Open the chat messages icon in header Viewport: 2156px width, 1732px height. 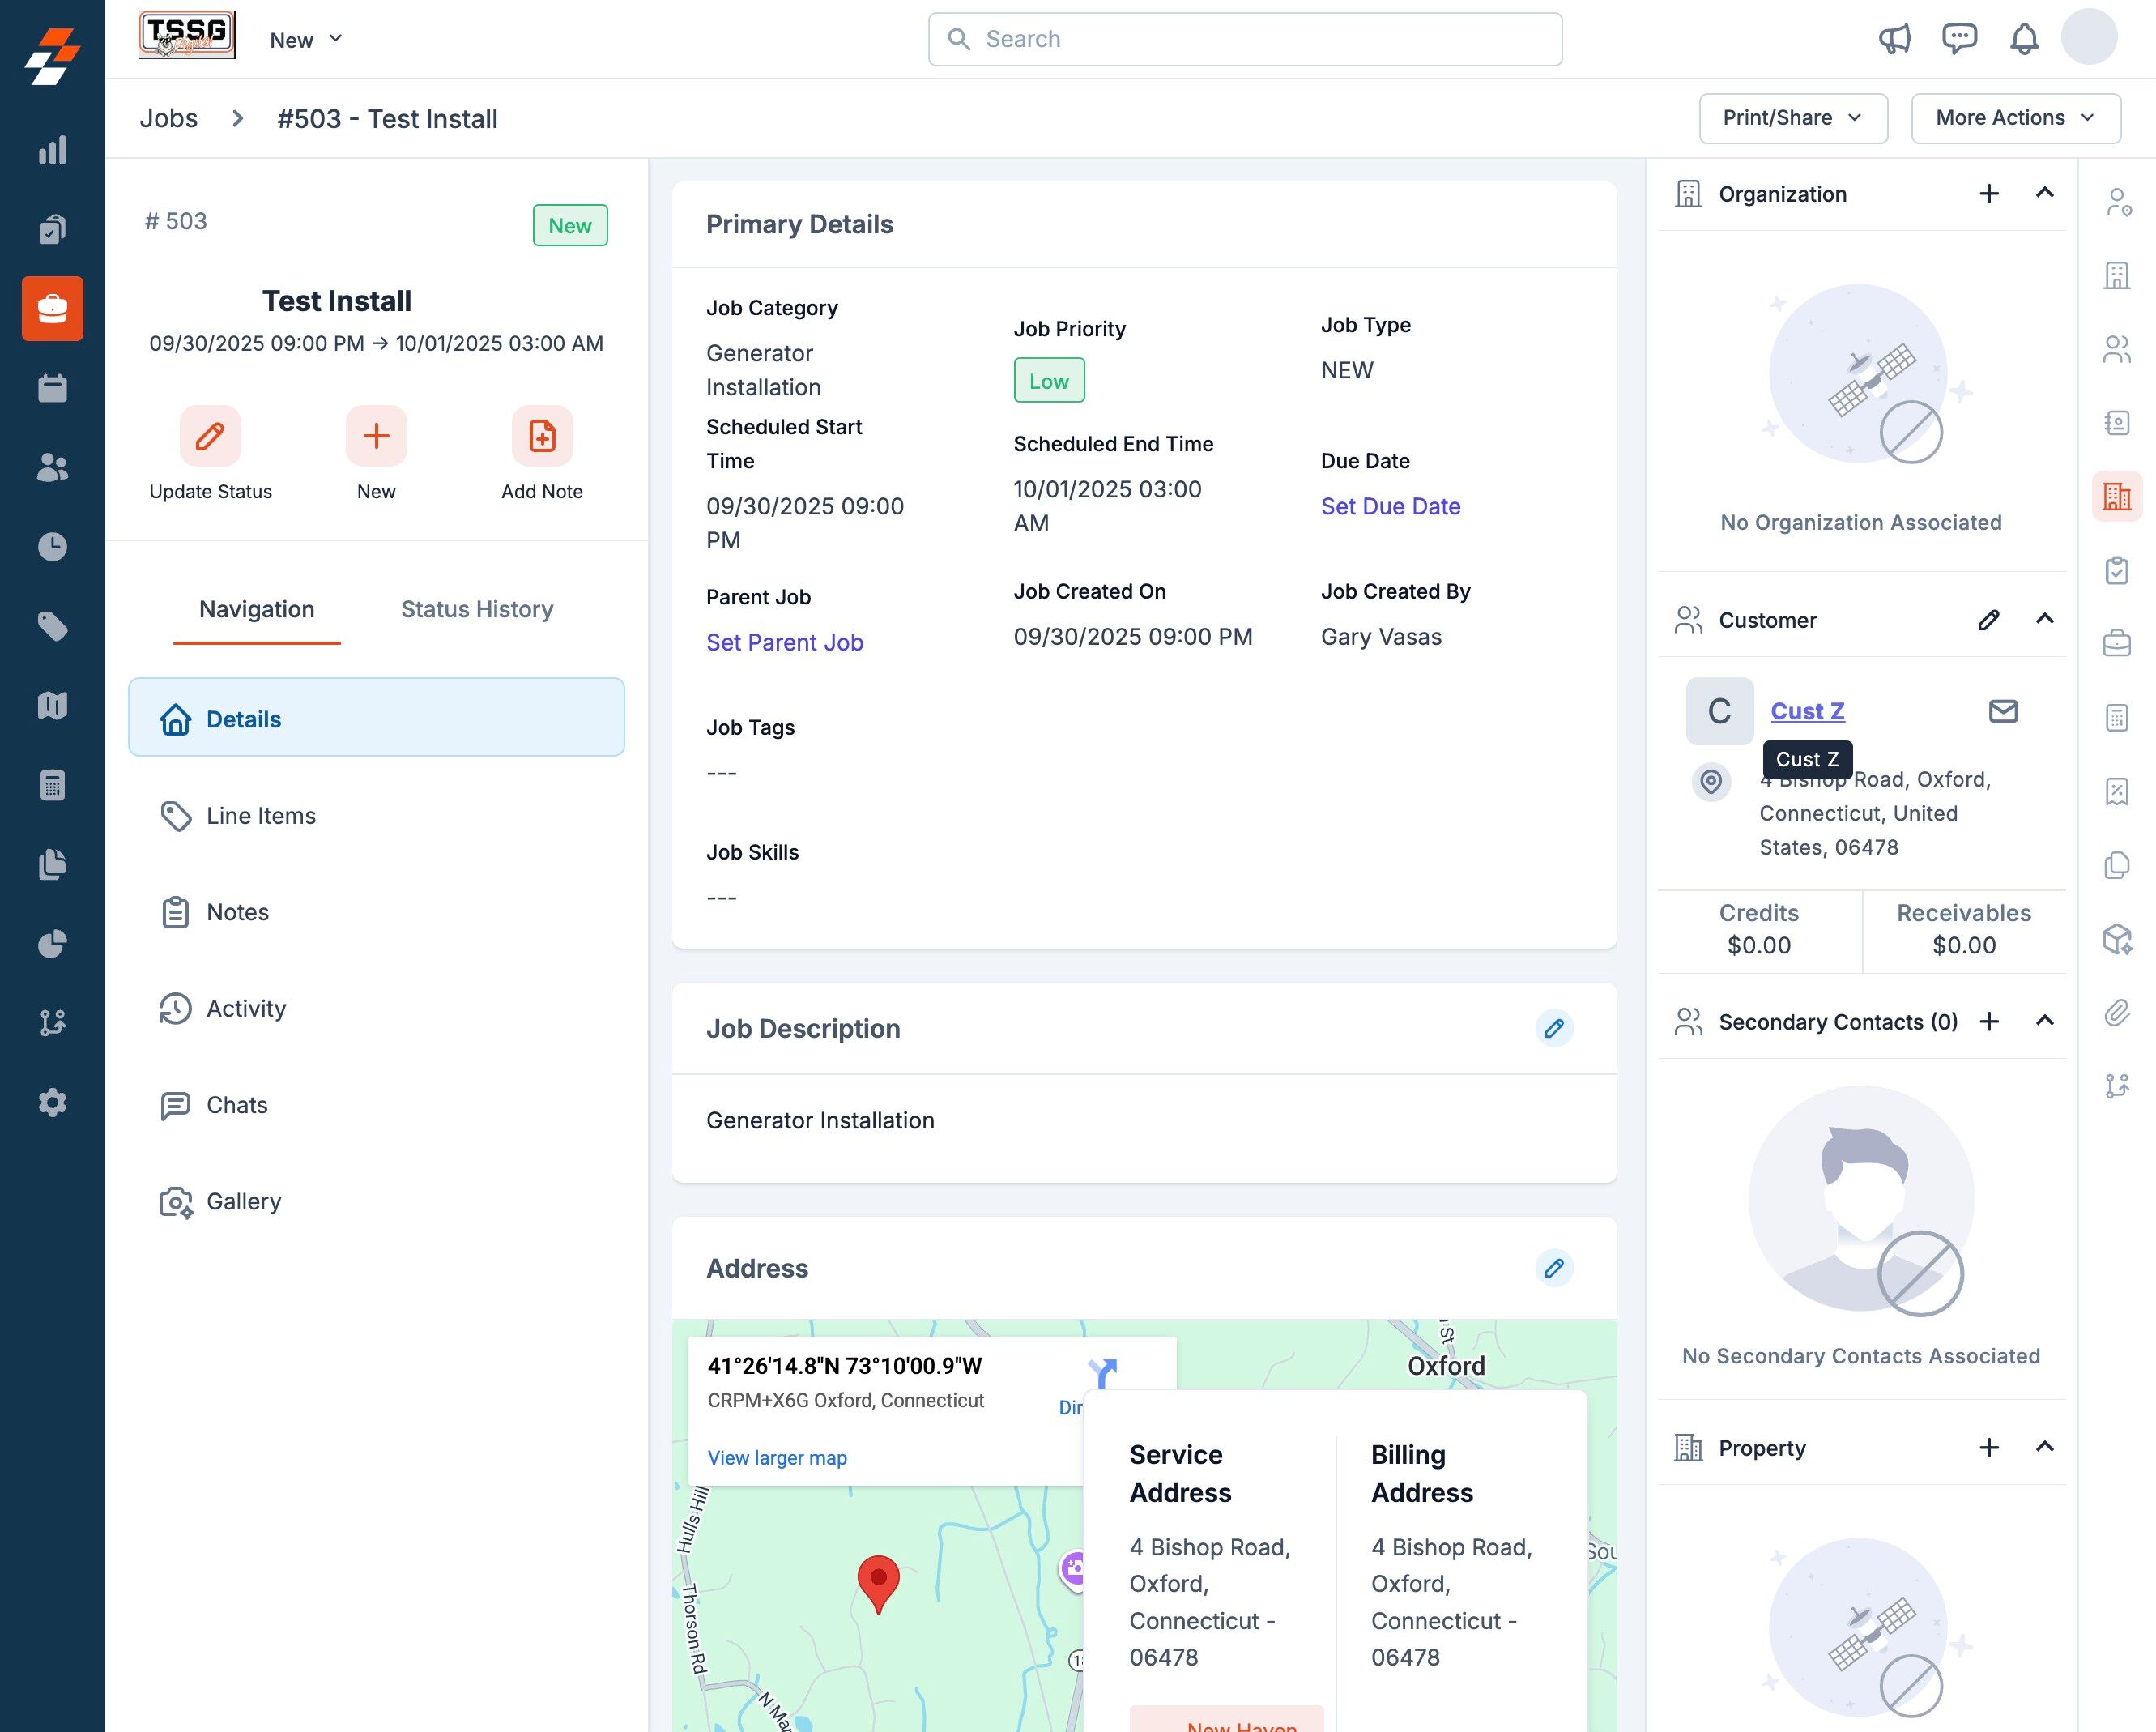pyautogui.click(x=1959, y=39)
